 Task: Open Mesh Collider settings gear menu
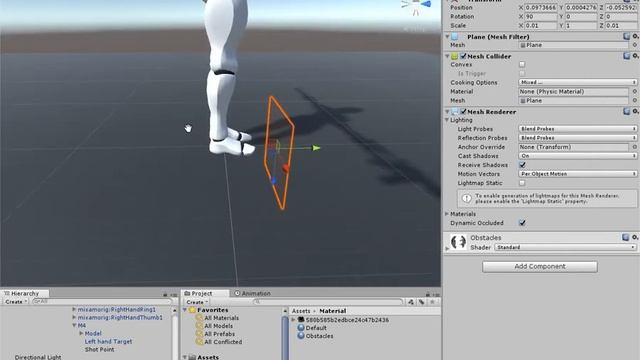point(635,56)
